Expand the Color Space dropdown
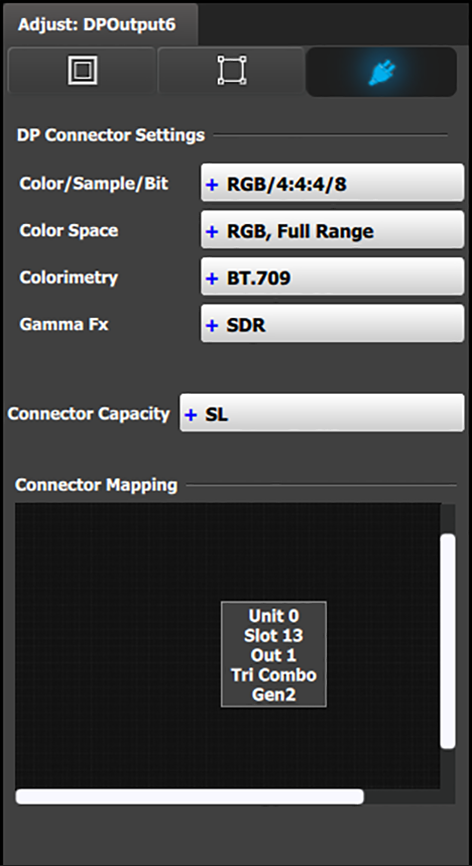472x866 pixels. tap(332, 230)
